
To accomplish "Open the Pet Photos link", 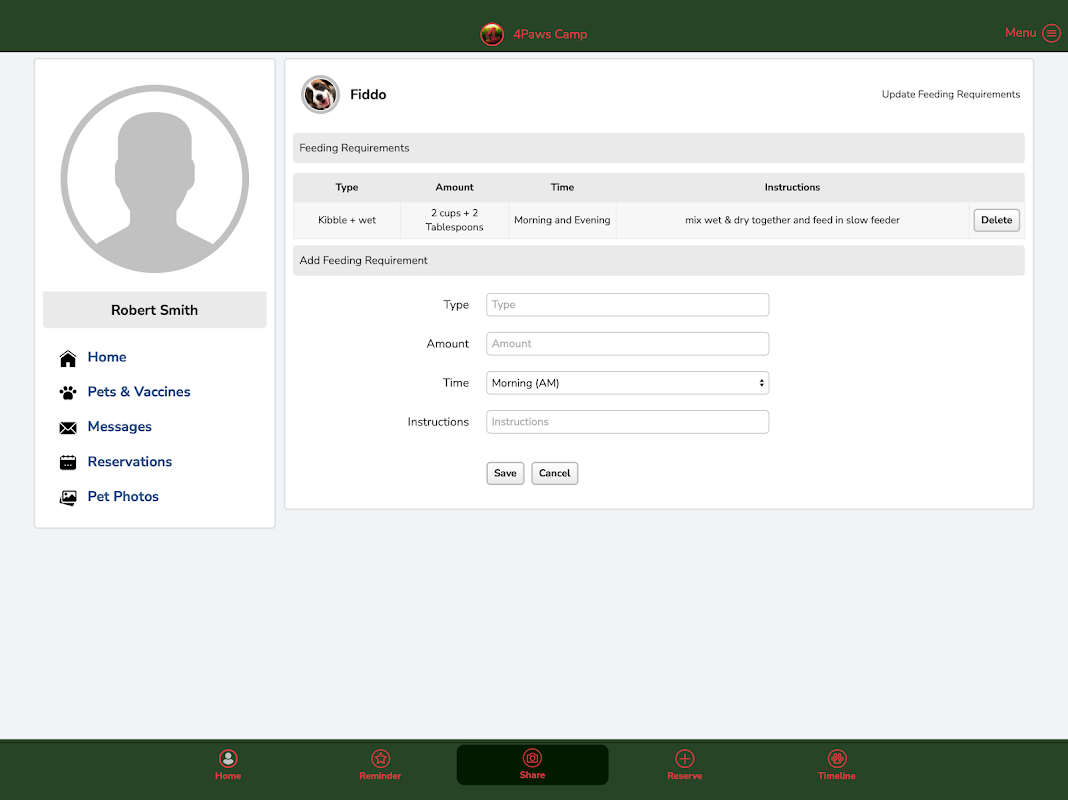I will 123,496.
